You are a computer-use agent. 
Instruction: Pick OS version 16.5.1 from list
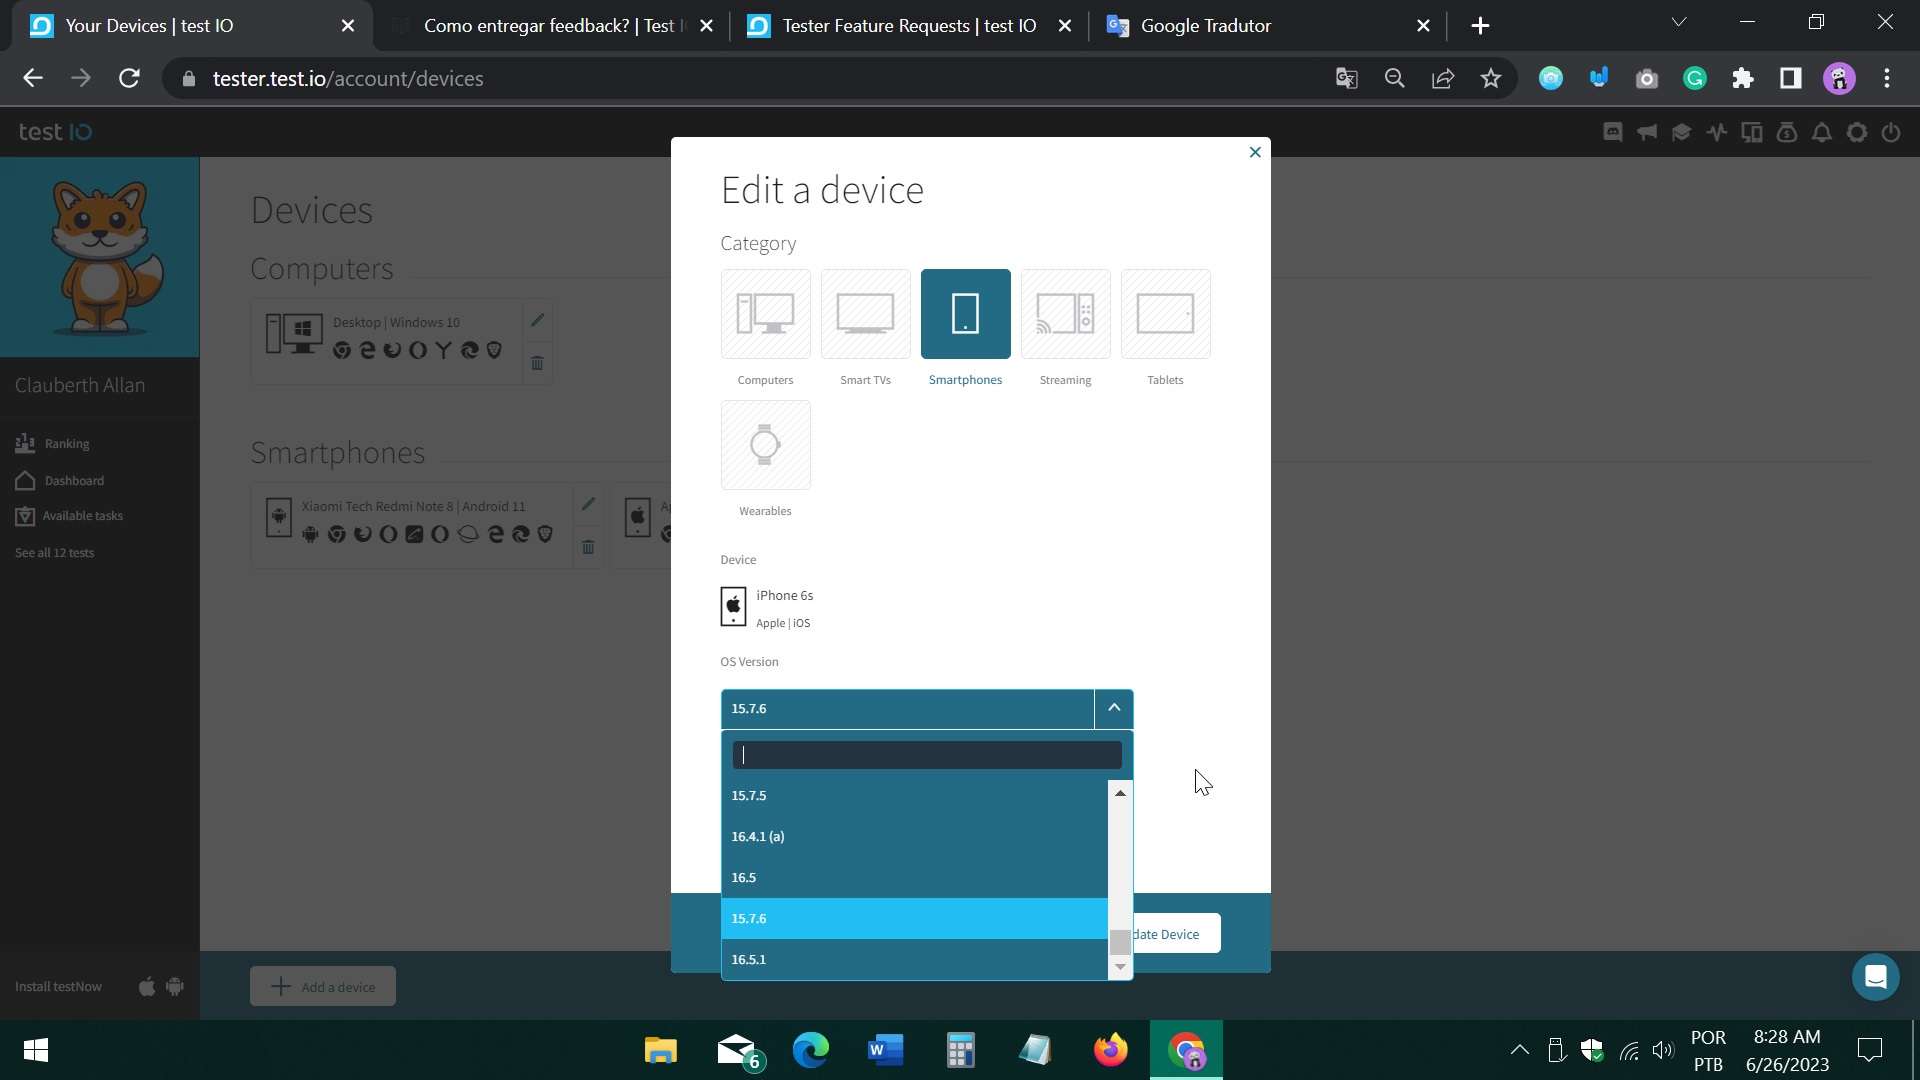coord(914,959)
